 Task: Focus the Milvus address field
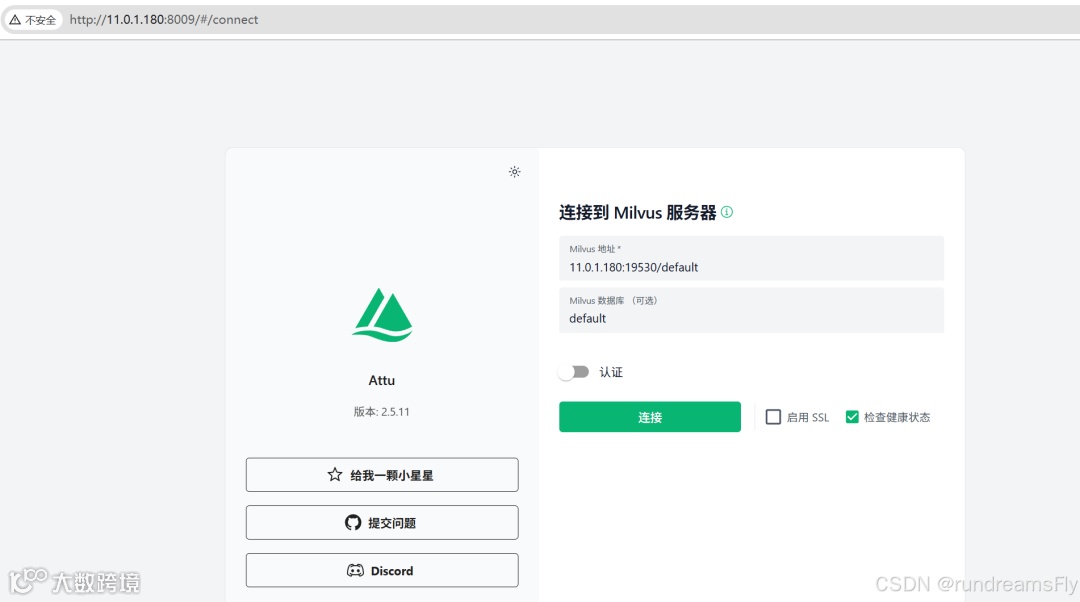click(x=751, y=258)
